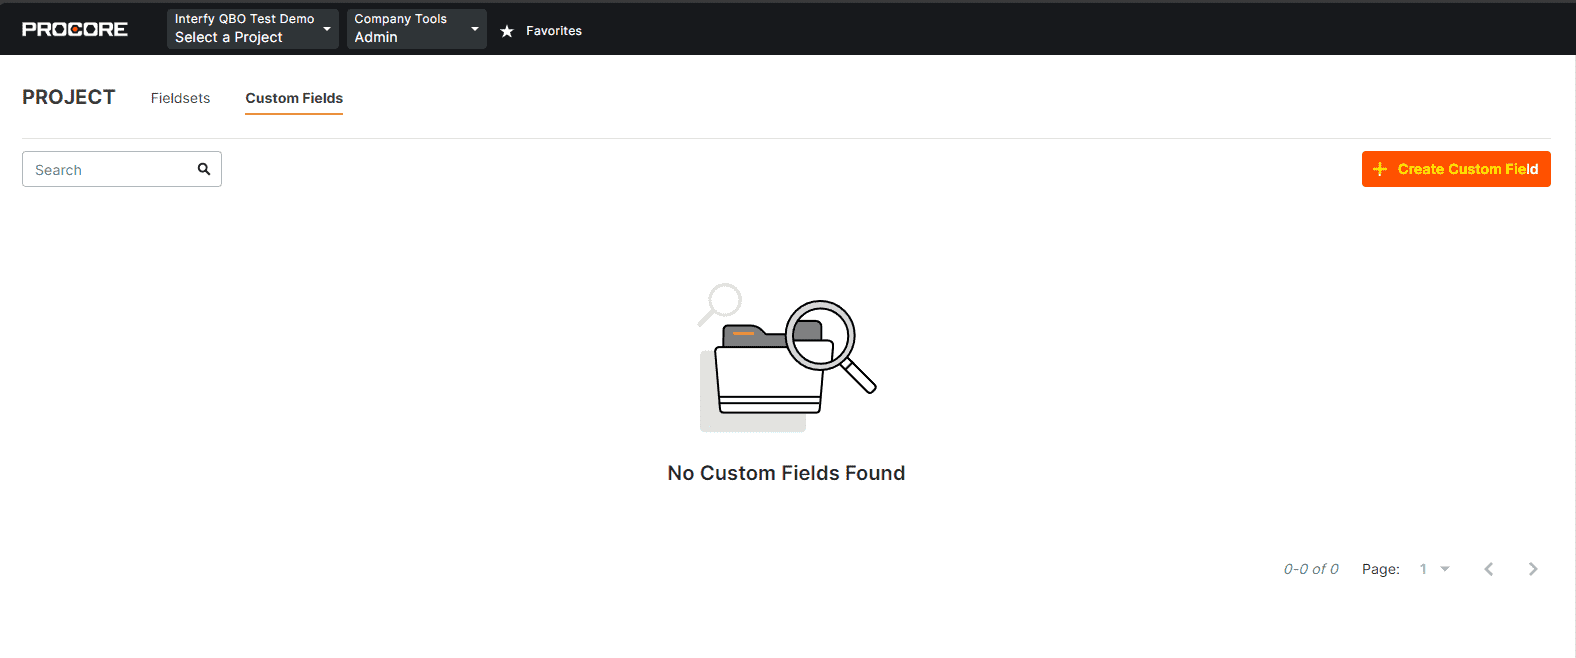Expand the caret beside Interfy QBO Test Demo
This screenshot has width=1576, height=658.
pos(327,29)
